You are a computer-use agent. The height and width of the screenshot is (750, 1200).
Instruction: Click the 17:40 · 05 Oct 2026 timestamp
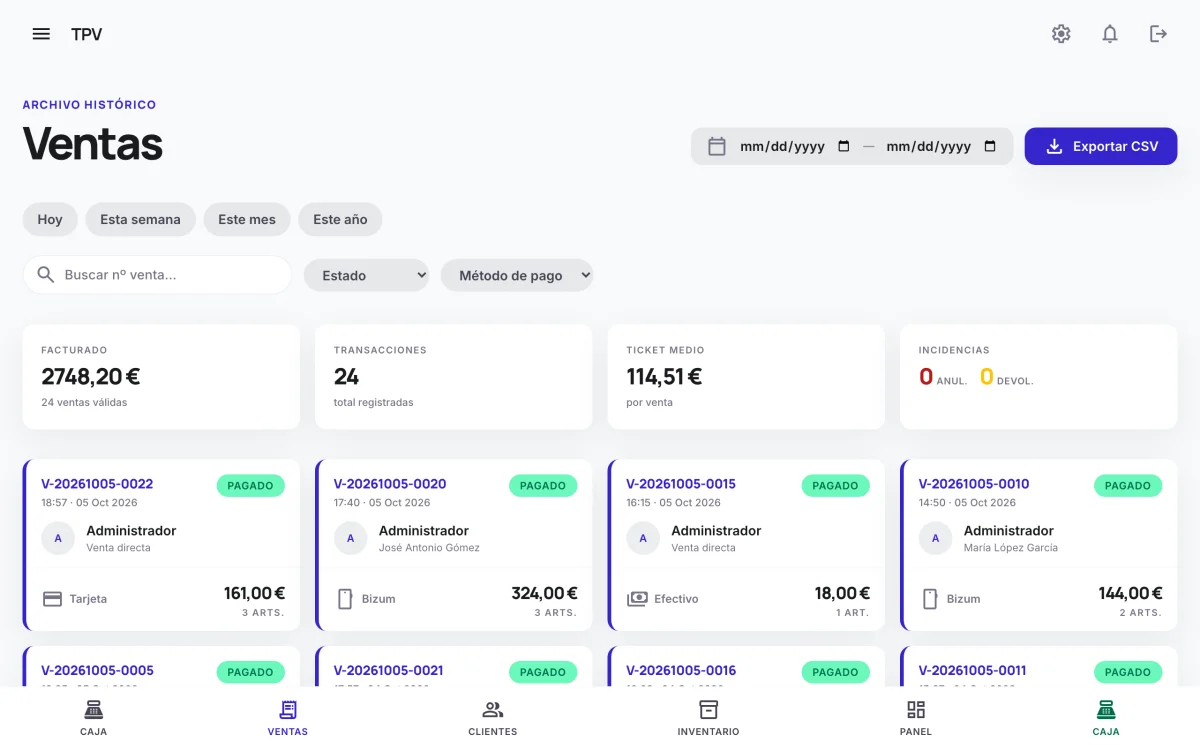[x=381, y=503]
